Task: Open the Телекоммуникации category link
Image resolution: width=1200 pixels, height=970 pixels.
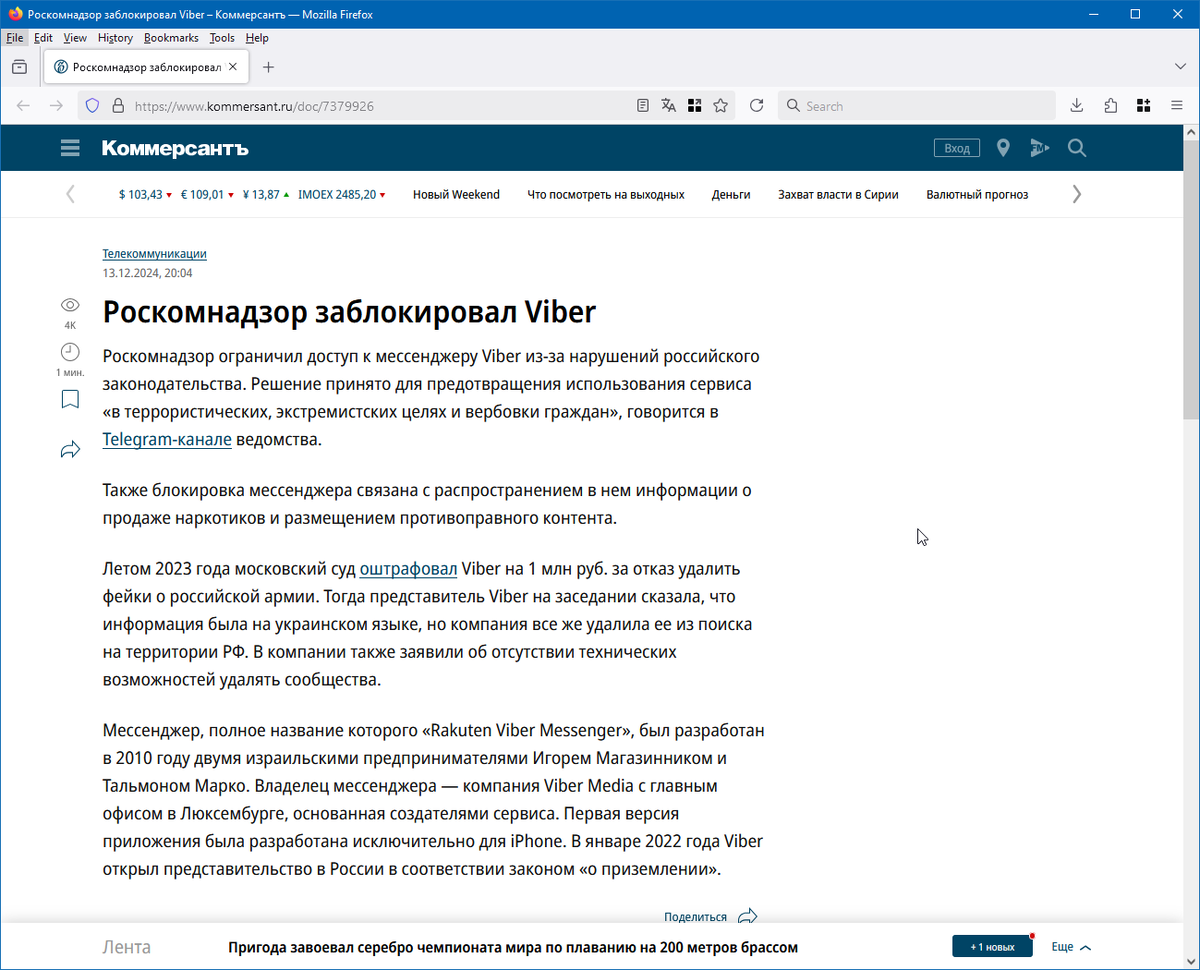Action: click(x=154, y=254)
